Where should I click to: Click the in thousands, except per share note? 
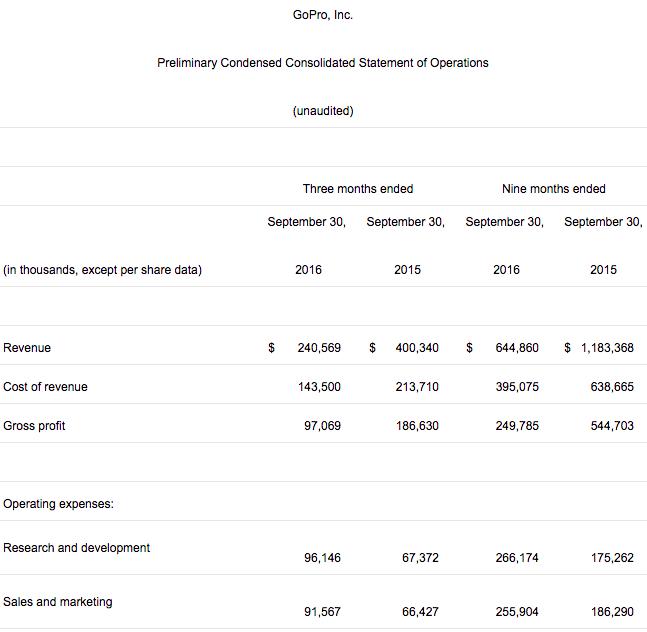tap(103, 270)
